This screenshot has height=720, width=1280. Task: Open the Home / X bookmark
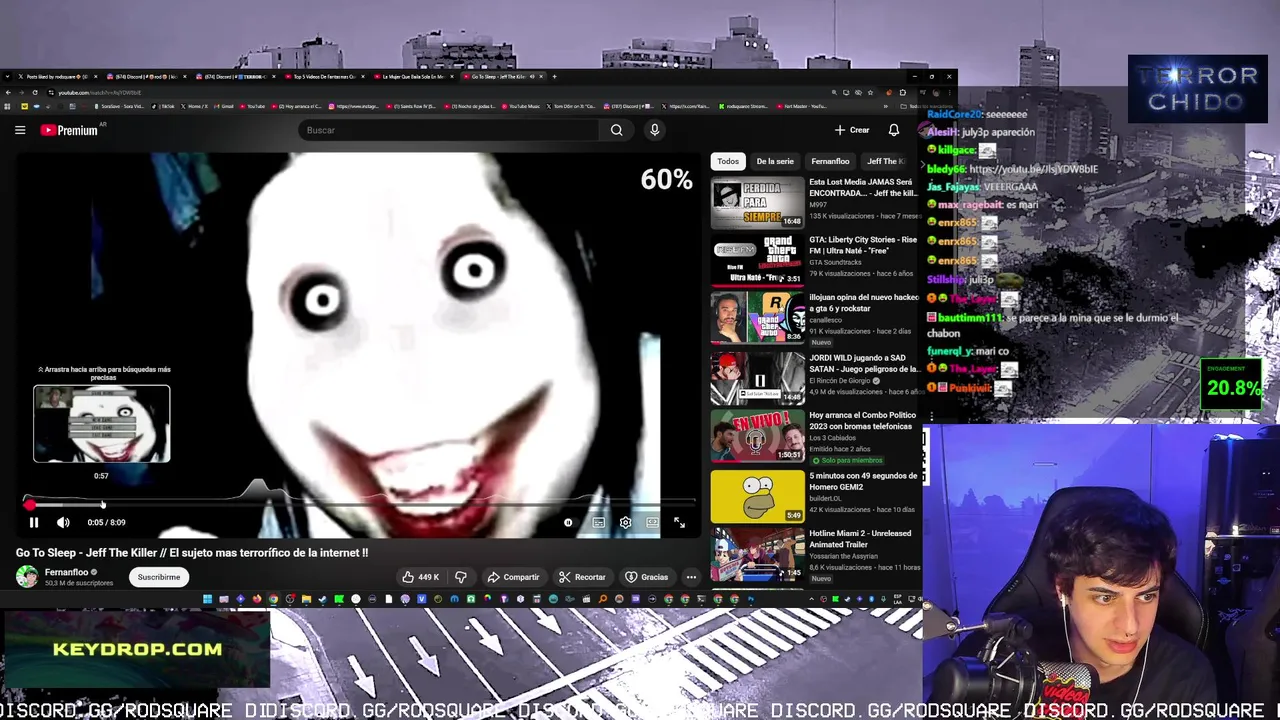click(195, 106)
